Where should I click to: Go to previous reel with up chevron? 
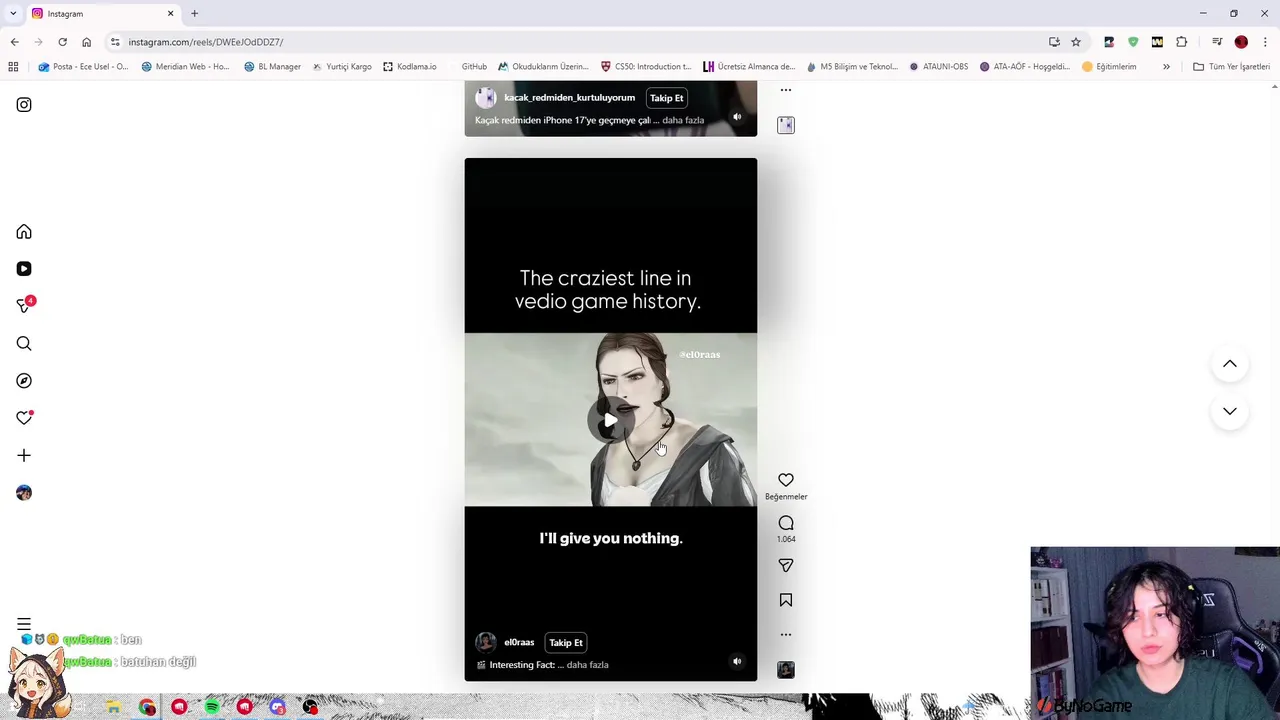tap(1230, 364)
